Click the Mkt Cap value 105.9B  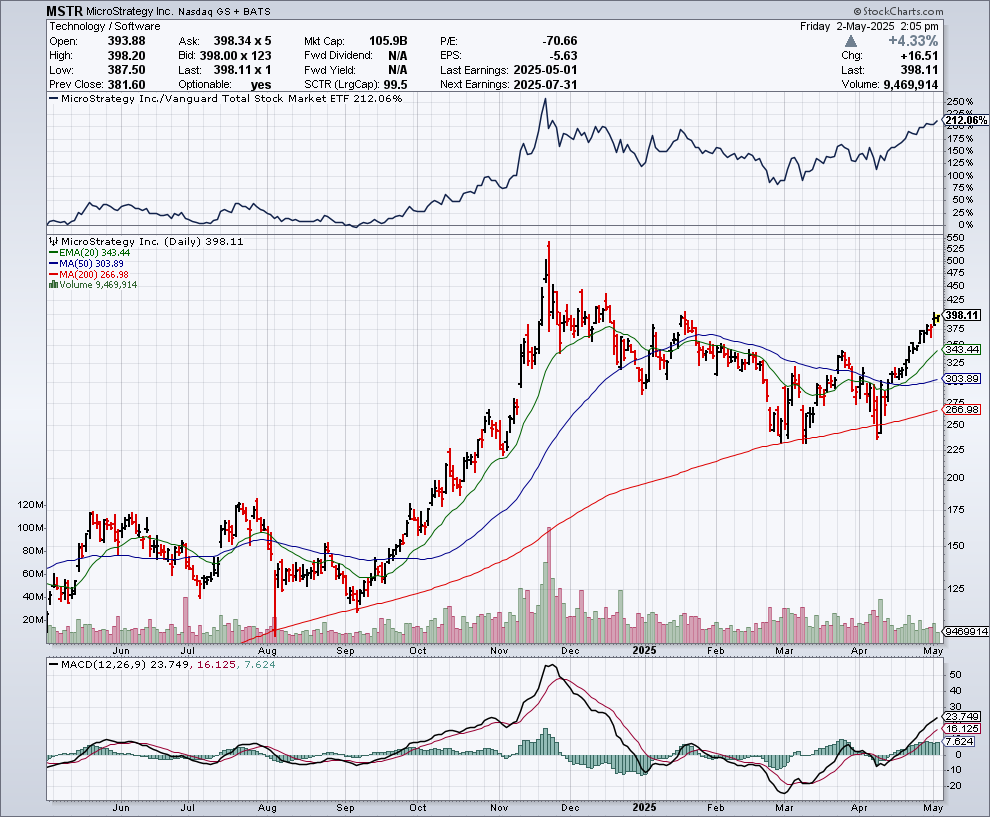(388, 40)
